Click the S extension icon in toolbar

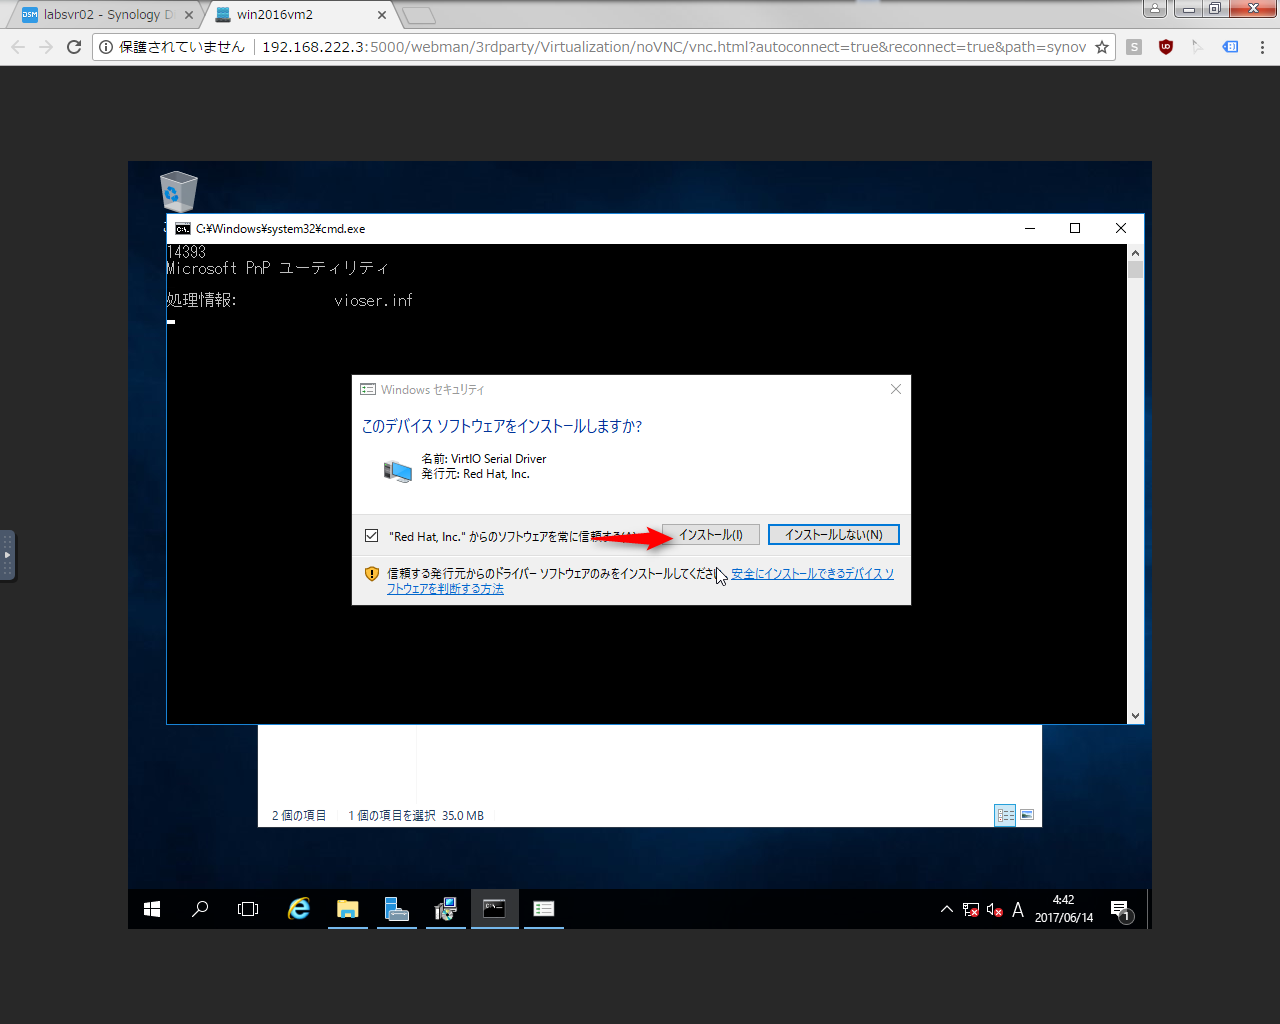(x=1134, y=47)
